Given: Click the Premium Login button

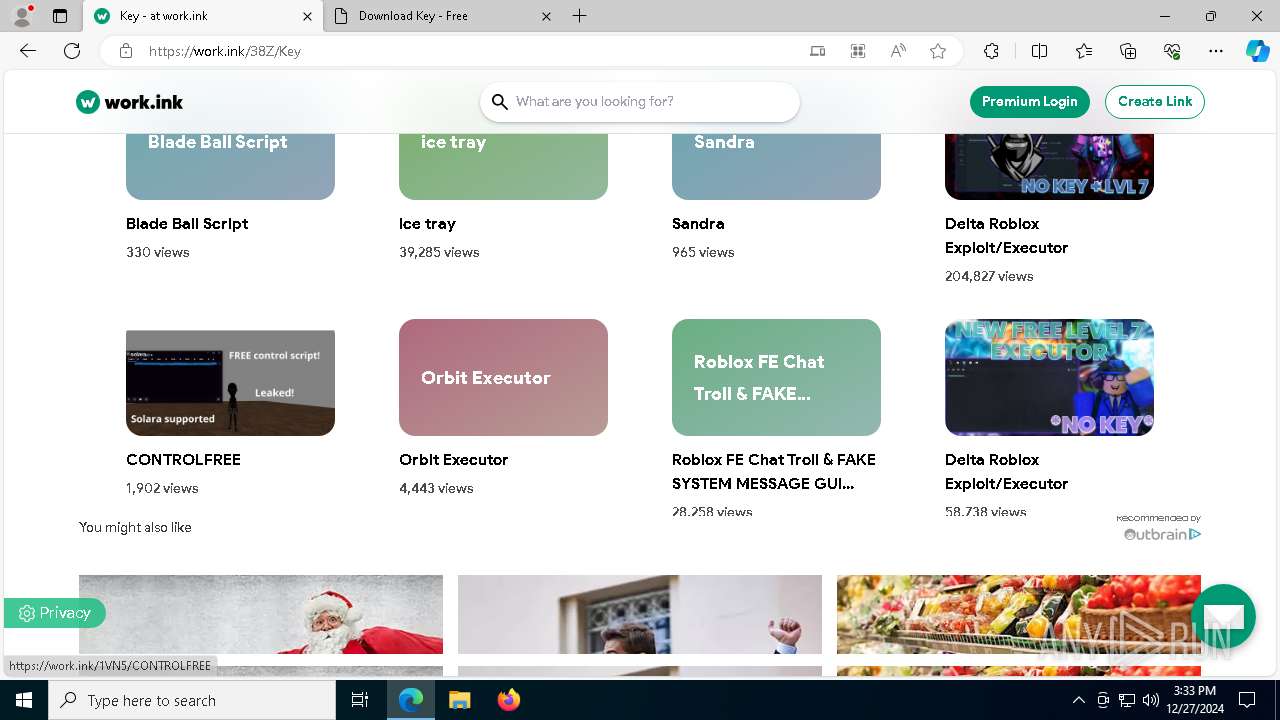Looking at the screenshot, I should [x=1029, y=101].
